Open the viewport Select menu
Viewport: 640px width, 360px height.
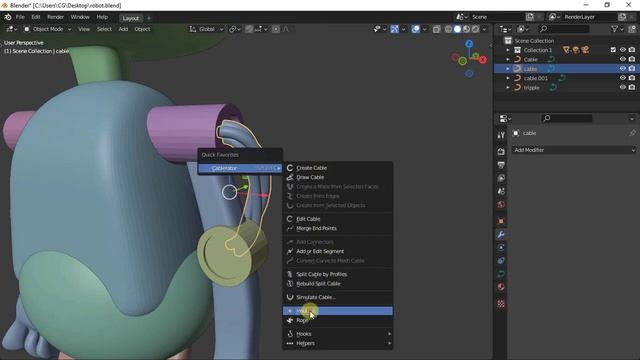104,29
